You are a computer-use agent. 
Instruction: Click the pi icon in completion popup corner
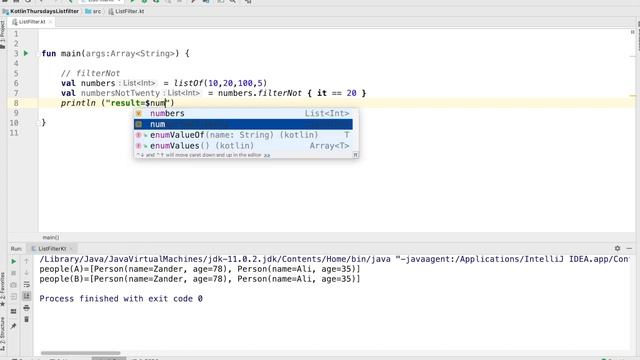pos(356,155)
